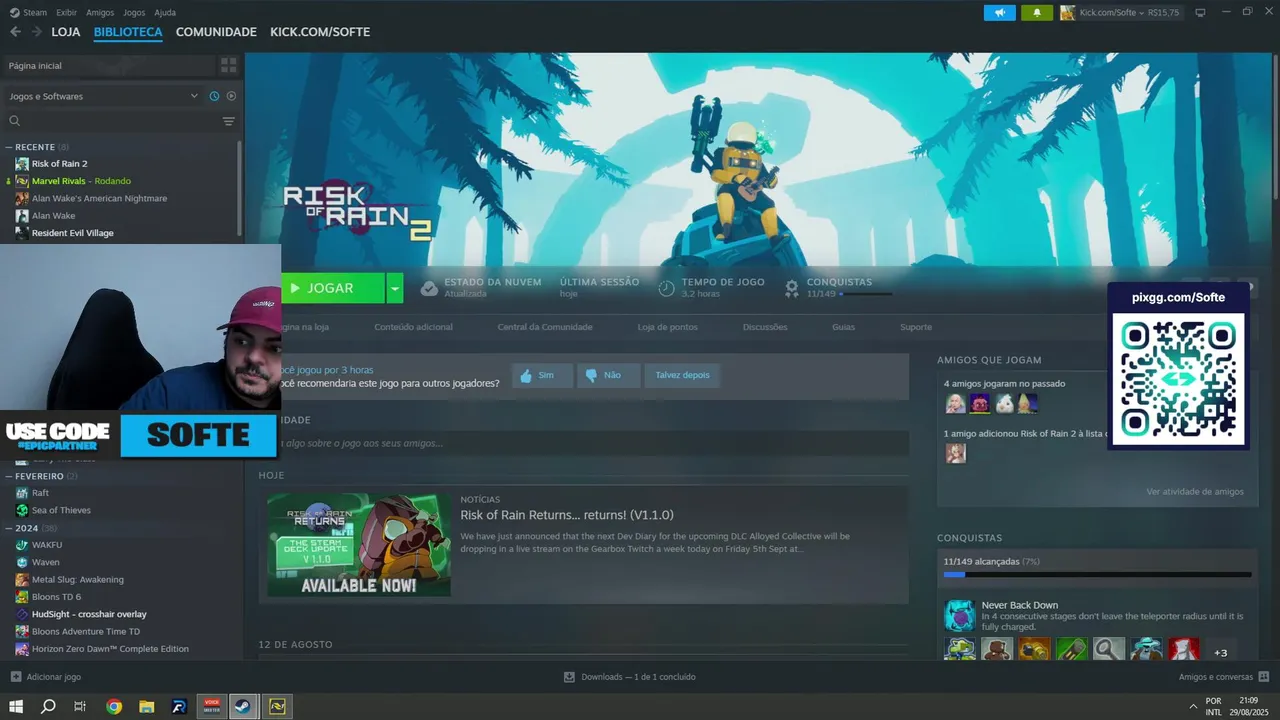Click the Never Back Down achievement icon
This screenshot has height=720, width=1280.
tap(960, 615)
